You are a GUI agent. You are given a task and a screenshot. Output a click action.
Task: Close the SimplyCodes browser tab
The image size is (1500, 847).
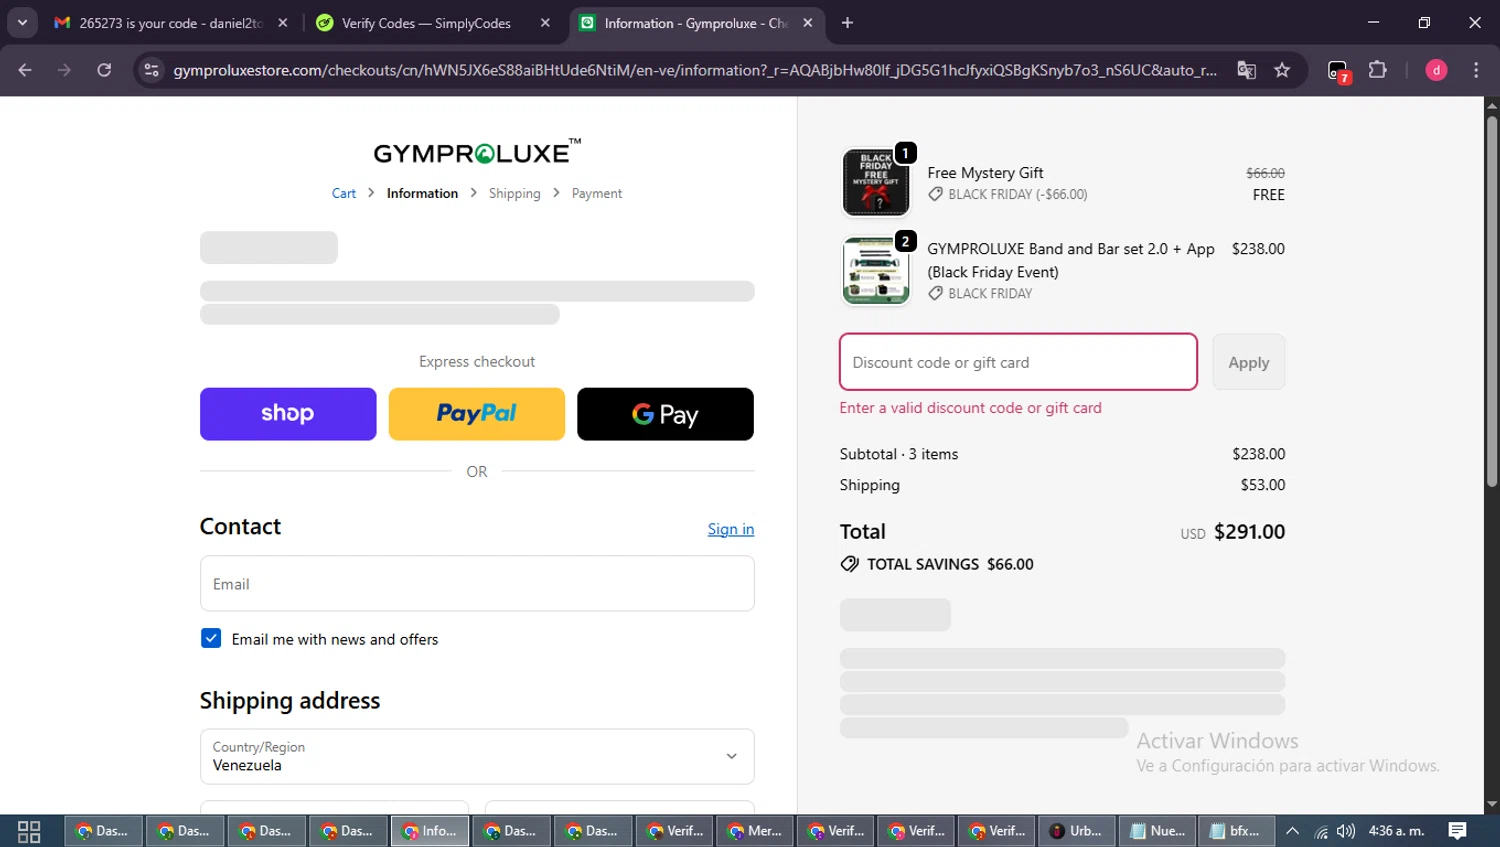(545, 23)
